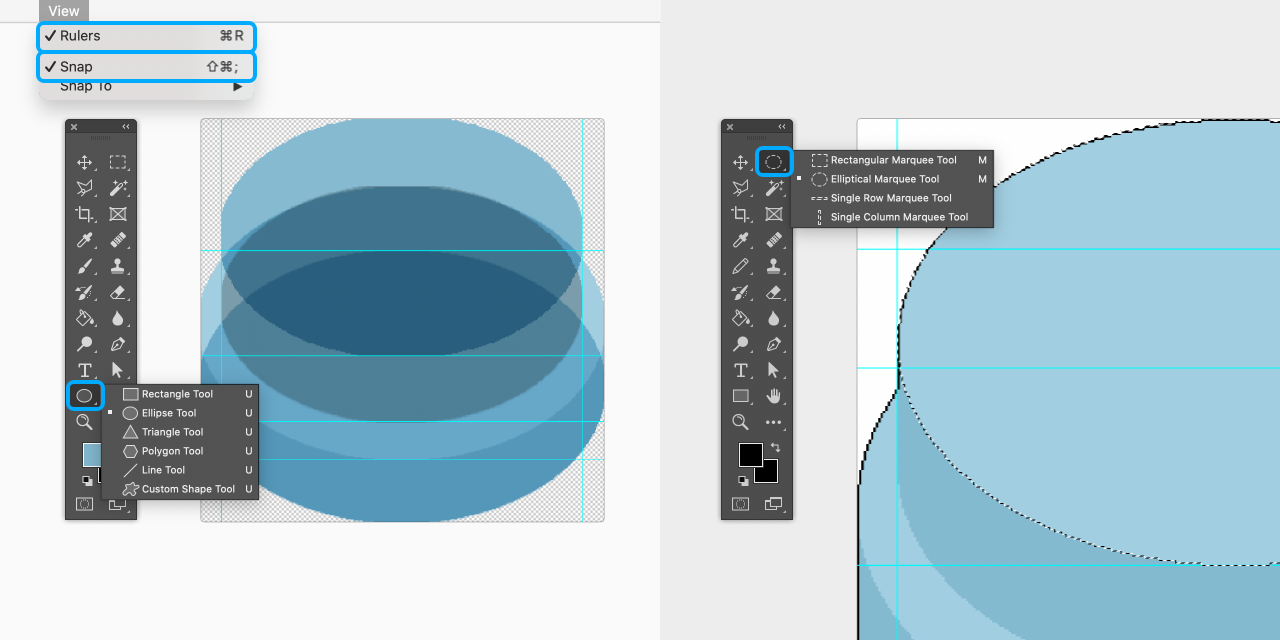Choose Ellipse Tool from shape flyout
Screen dimensions: 1280x640
(x=180, y=413)
